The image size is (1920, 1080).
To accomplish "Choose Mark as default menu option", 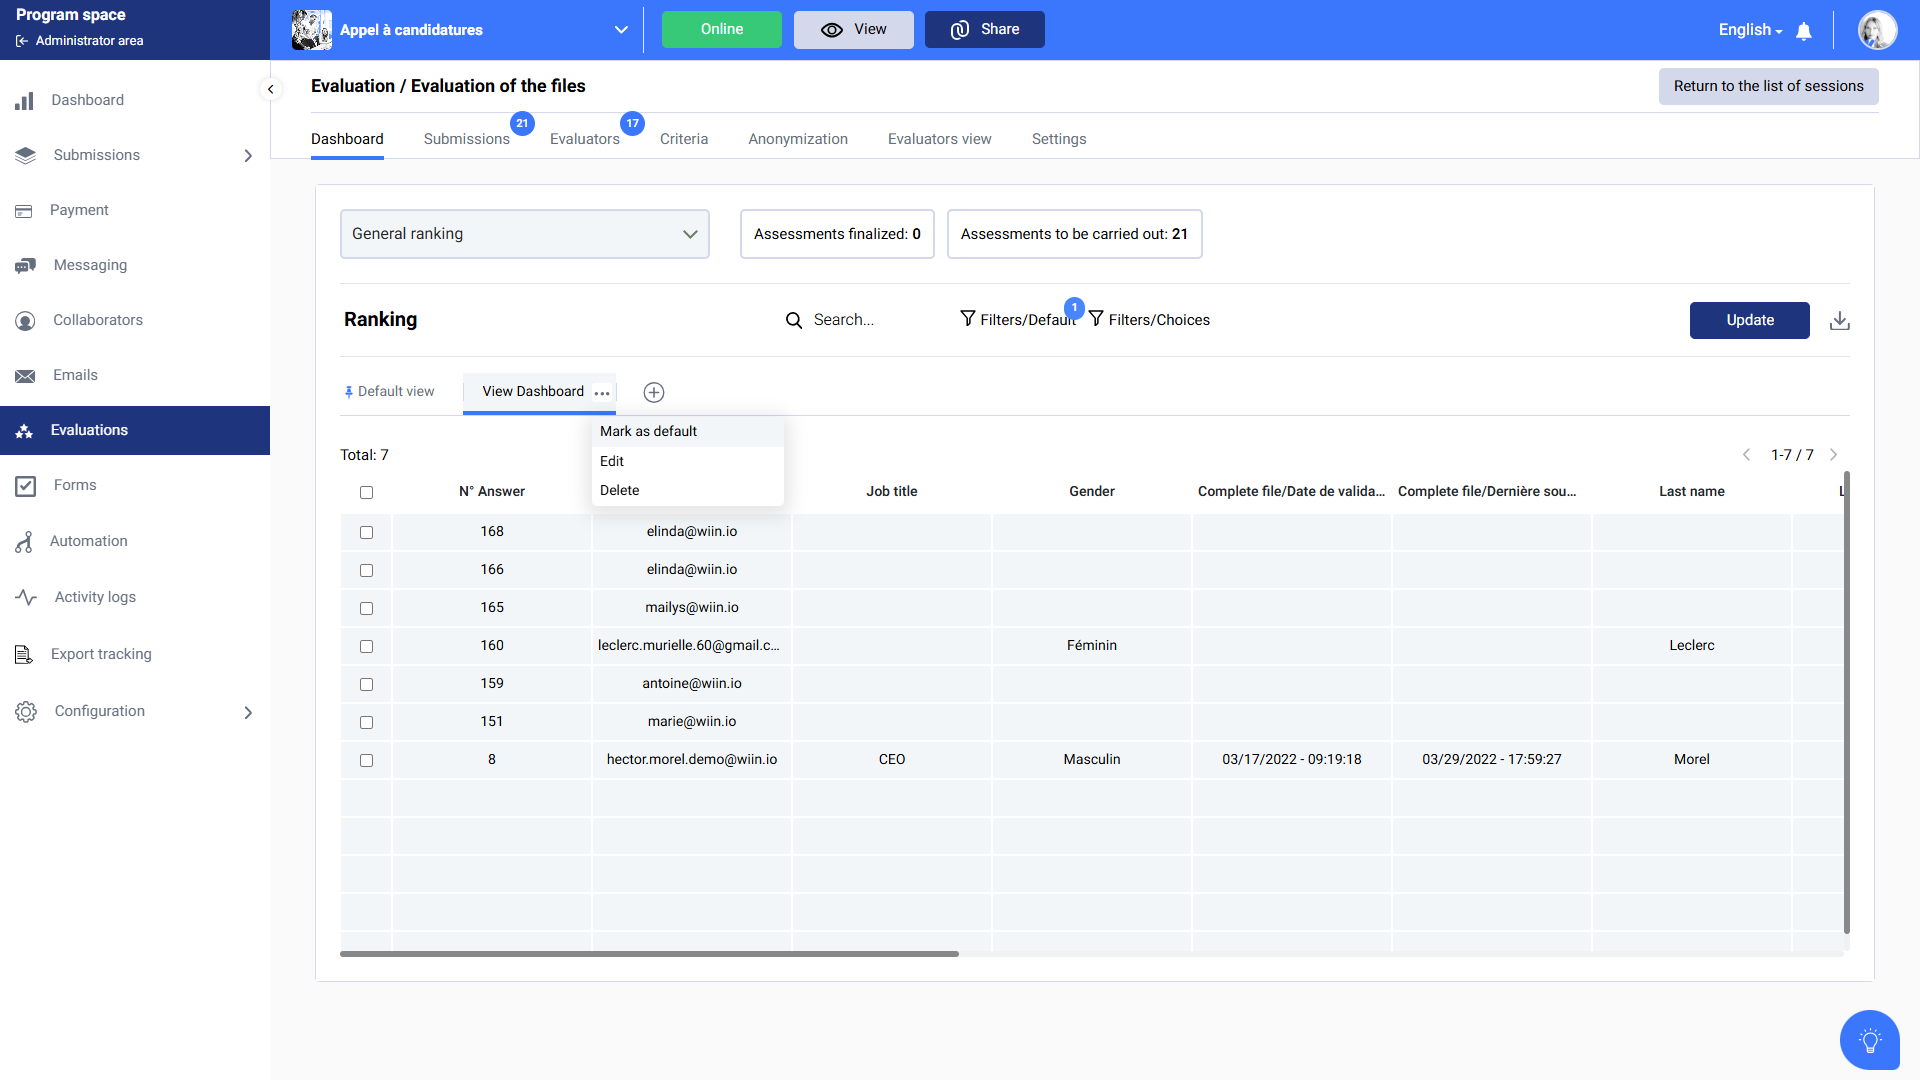I will [648, 431].
